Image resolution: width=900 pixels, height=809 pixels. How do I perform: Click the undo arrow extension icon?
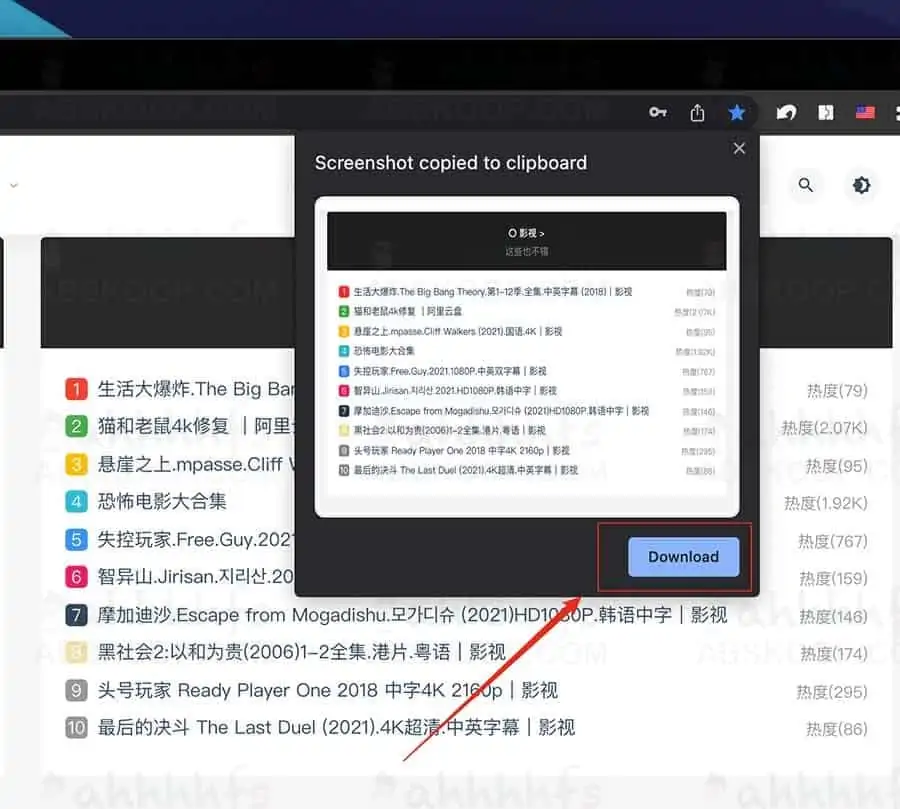pyautogui.click(x=786, y=112)
